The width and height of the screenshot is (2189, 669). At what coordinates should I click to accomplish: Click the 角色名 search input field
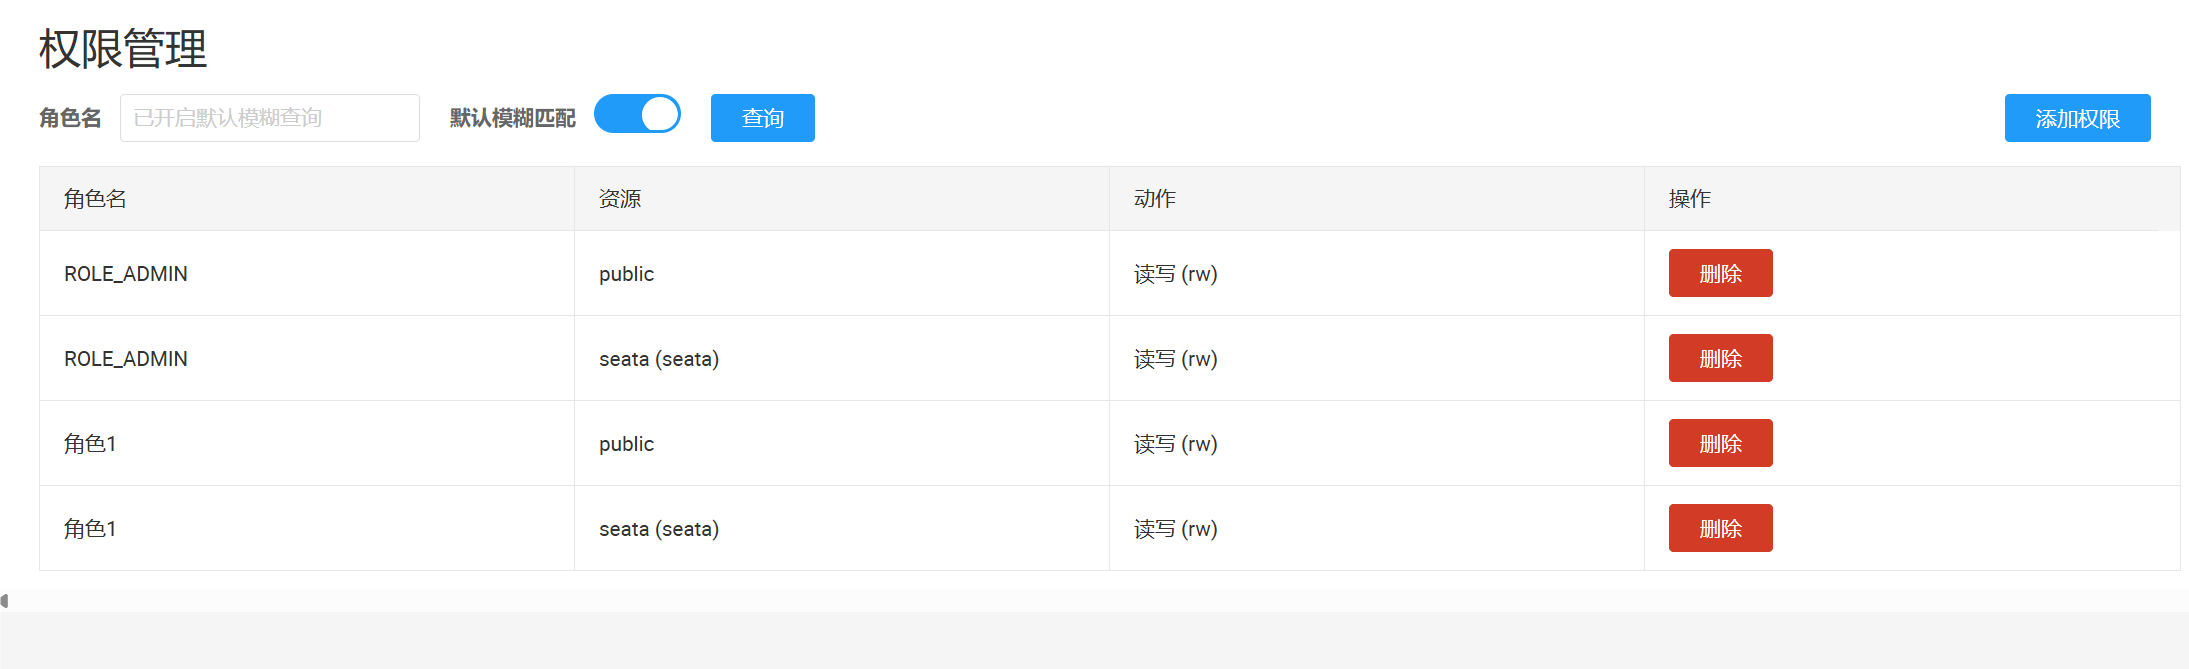point(269,118)
